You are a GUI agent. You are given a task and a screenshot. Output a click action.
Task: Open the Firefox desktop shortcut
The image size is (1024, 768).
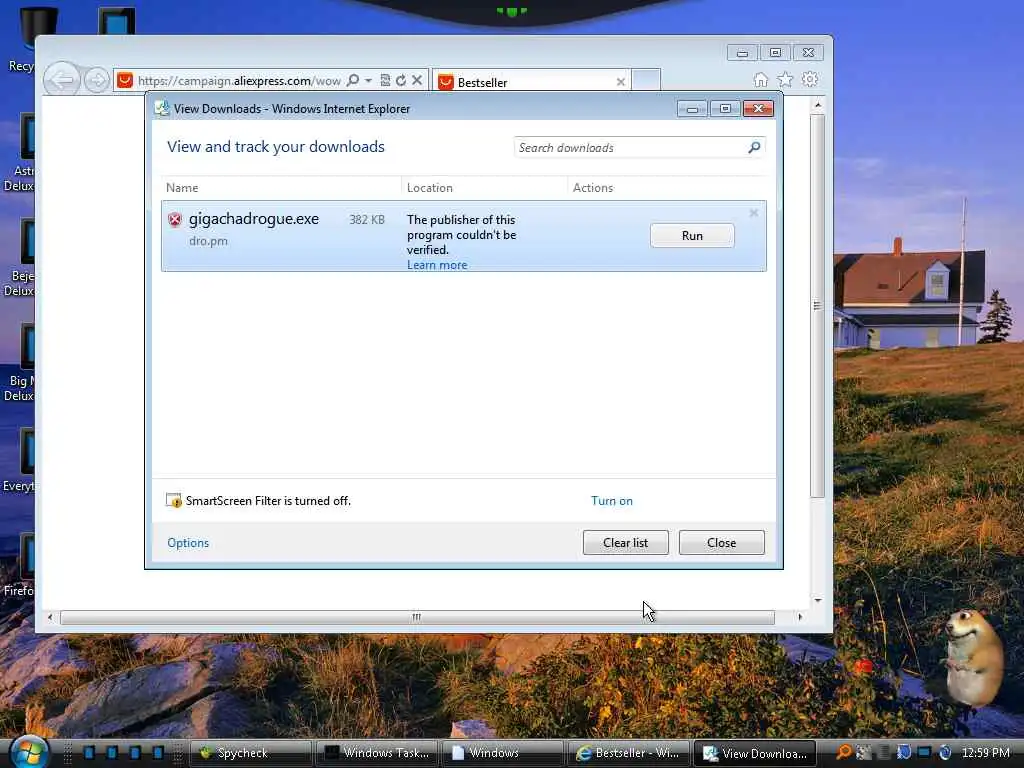tap(20, 565)
